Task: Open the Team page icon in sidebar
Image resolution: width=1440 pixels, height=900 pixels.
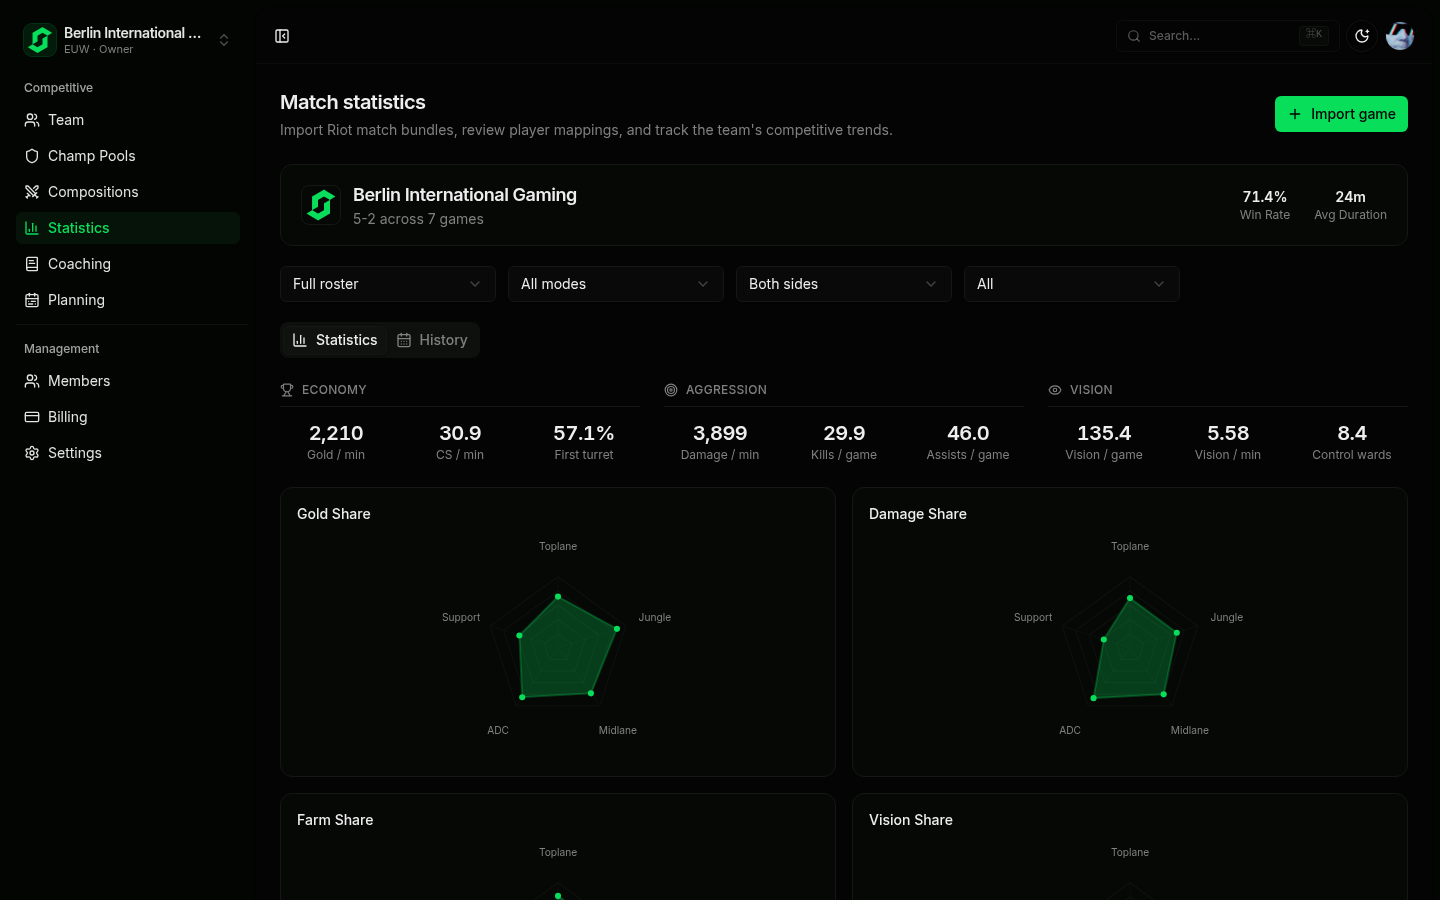Action: 32,120
